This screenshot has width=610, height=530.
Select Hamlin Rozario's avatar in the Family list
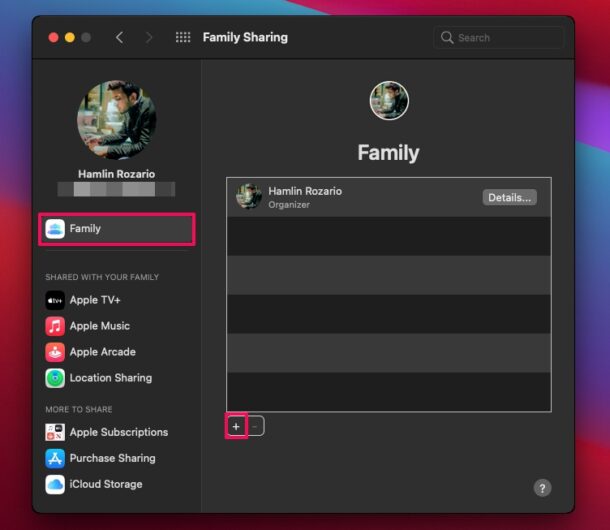249,197
